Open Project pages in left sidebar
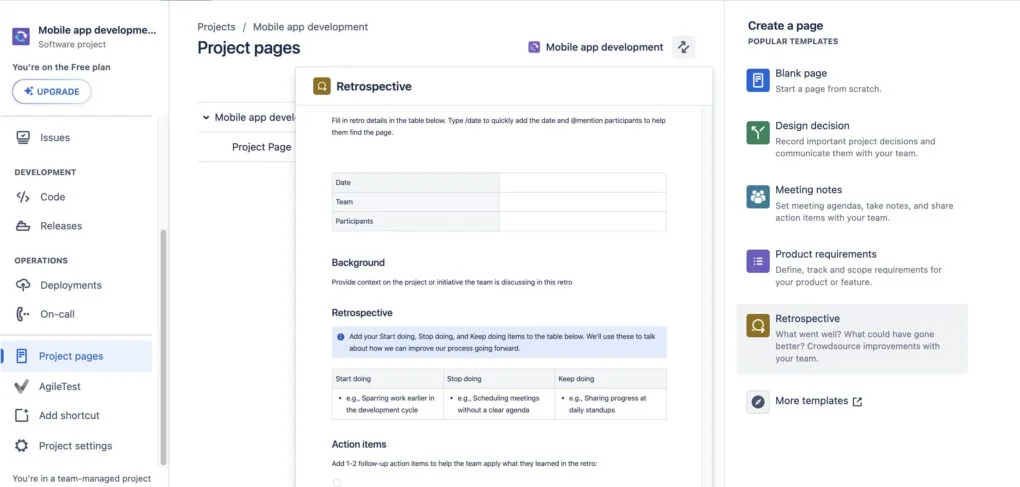 coord(70,356)
